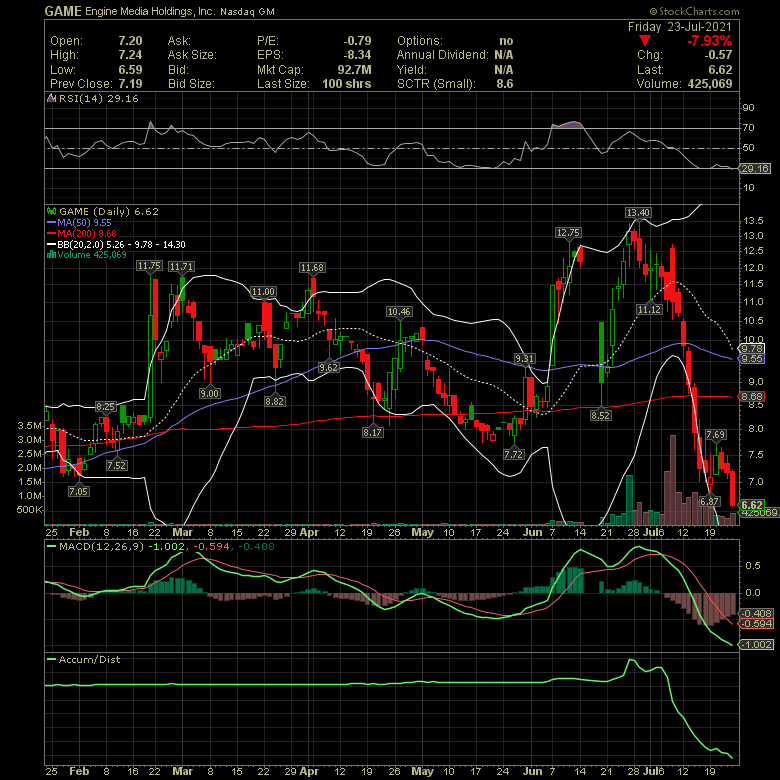Click the Options value no

506,41
